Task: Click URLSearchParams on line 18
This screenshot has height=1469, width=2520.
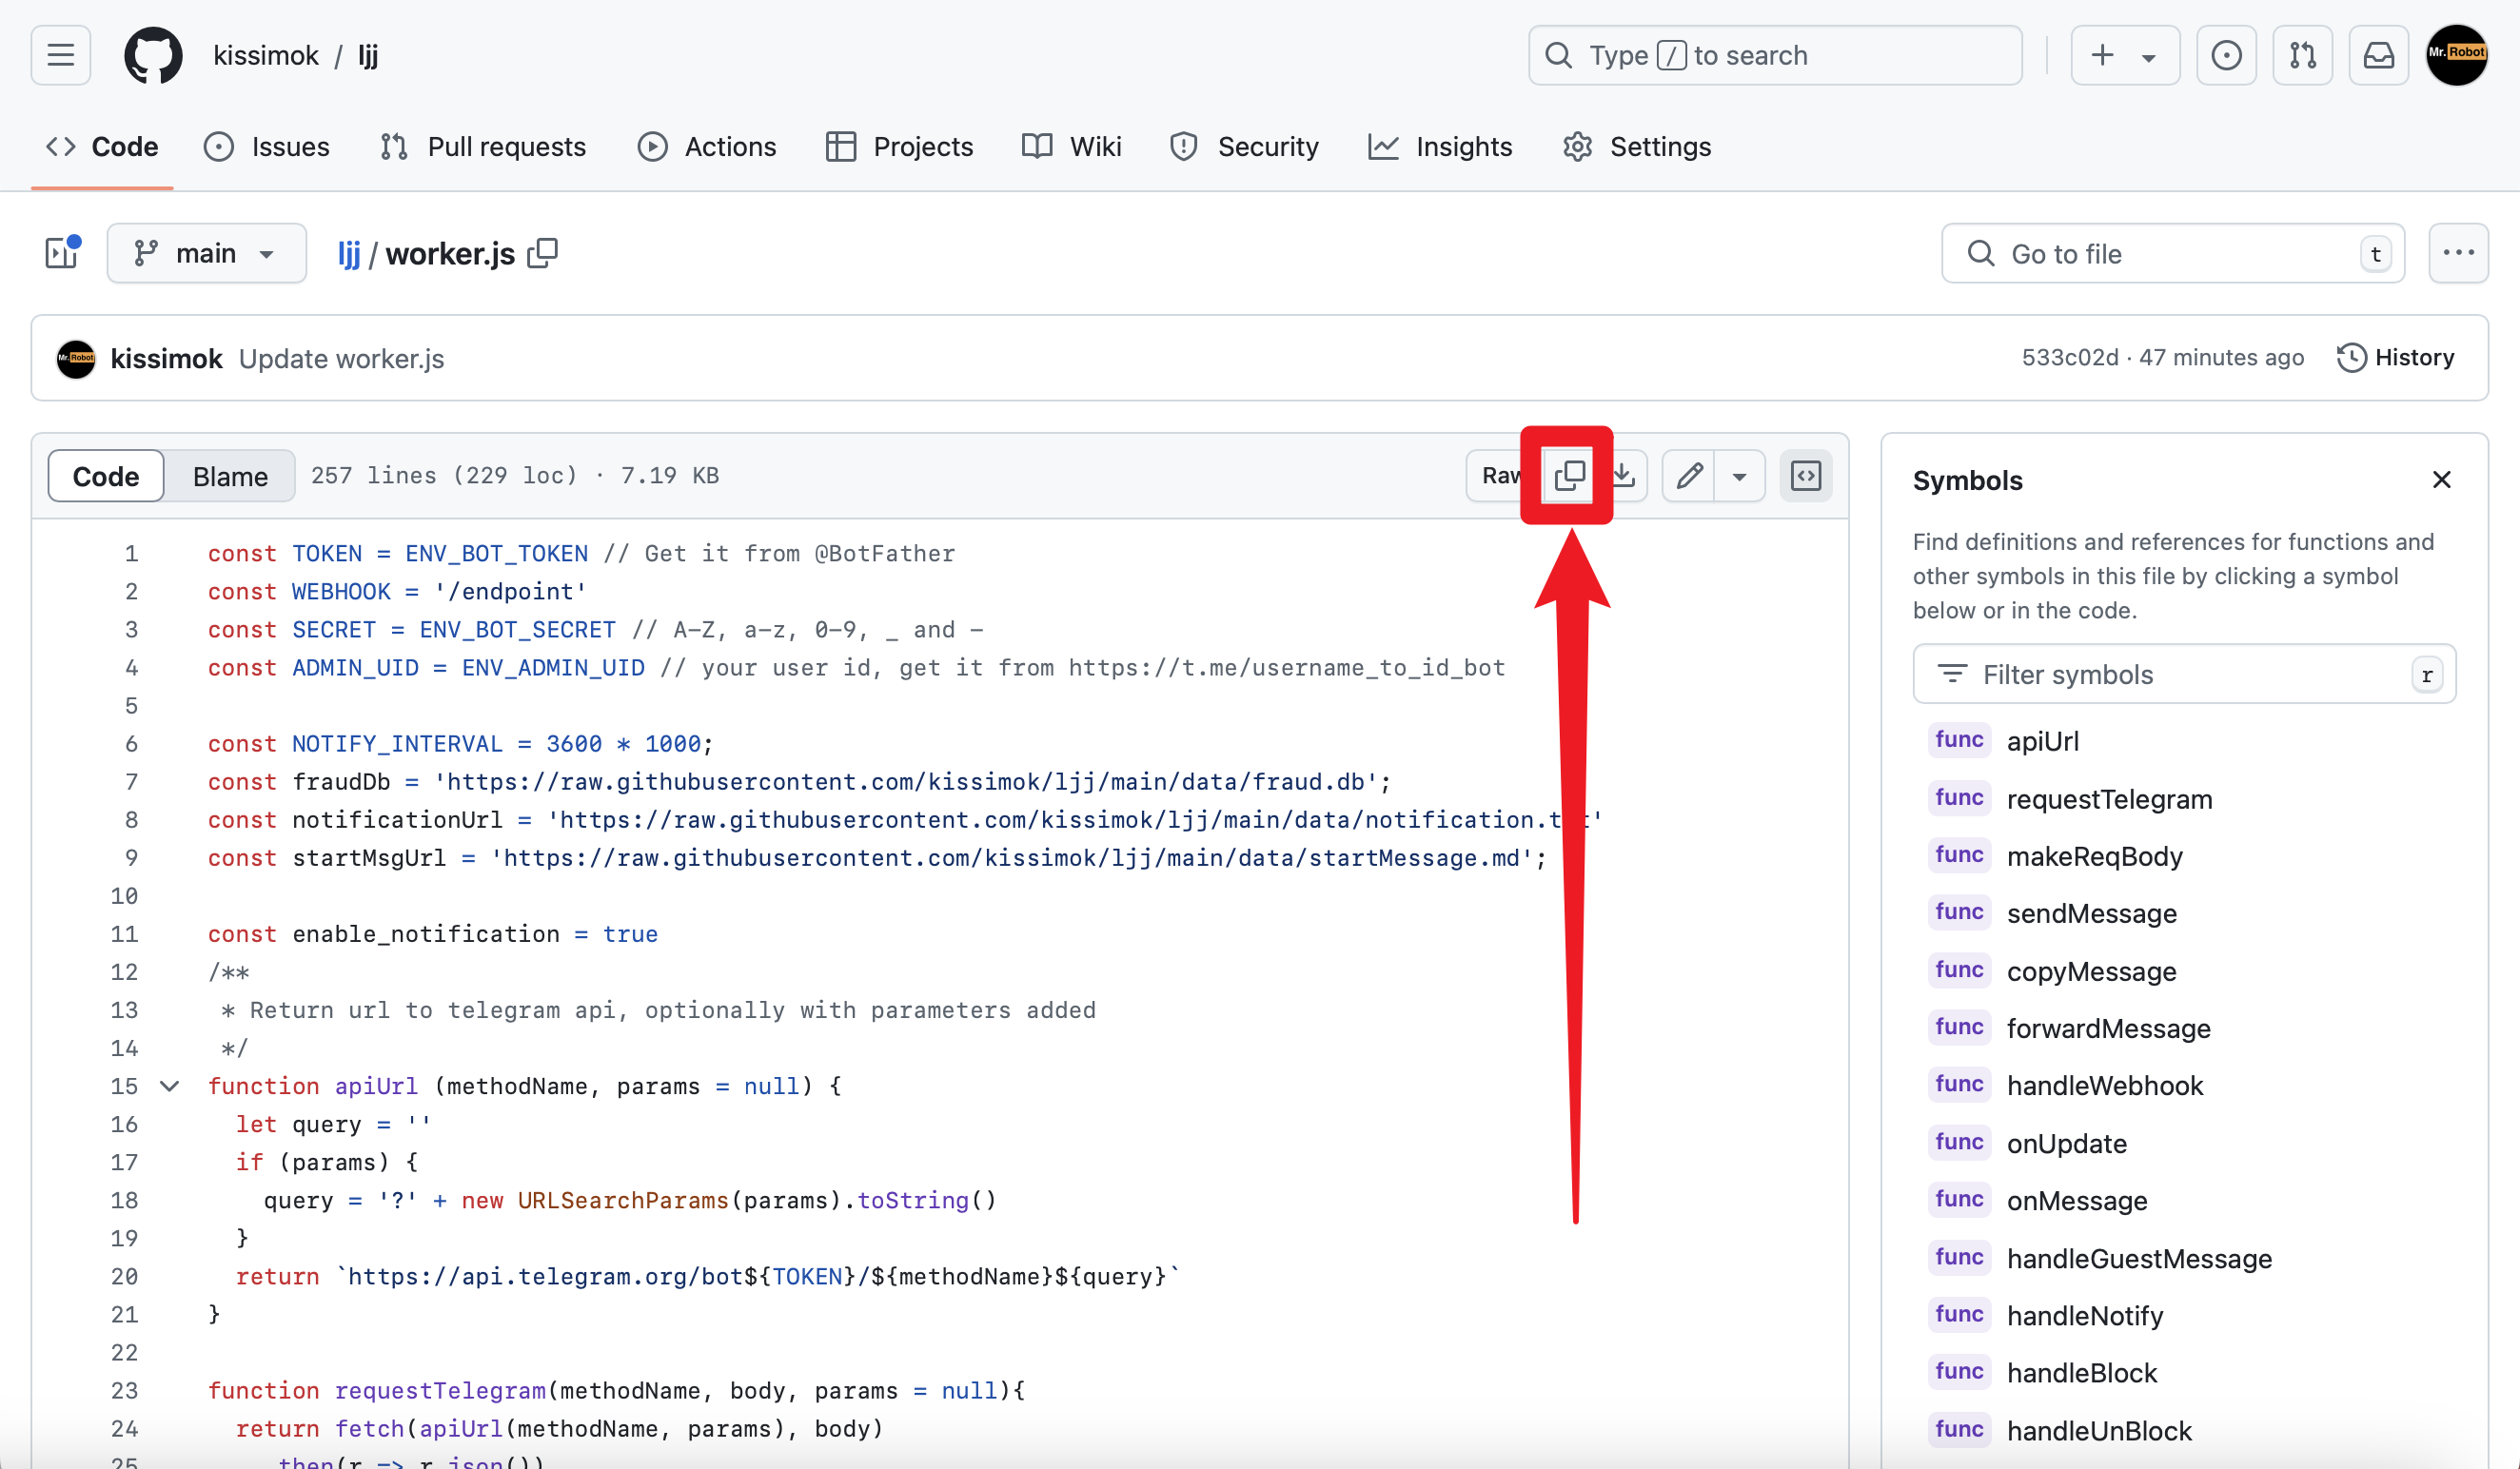Action: [x=623, y=1200]
